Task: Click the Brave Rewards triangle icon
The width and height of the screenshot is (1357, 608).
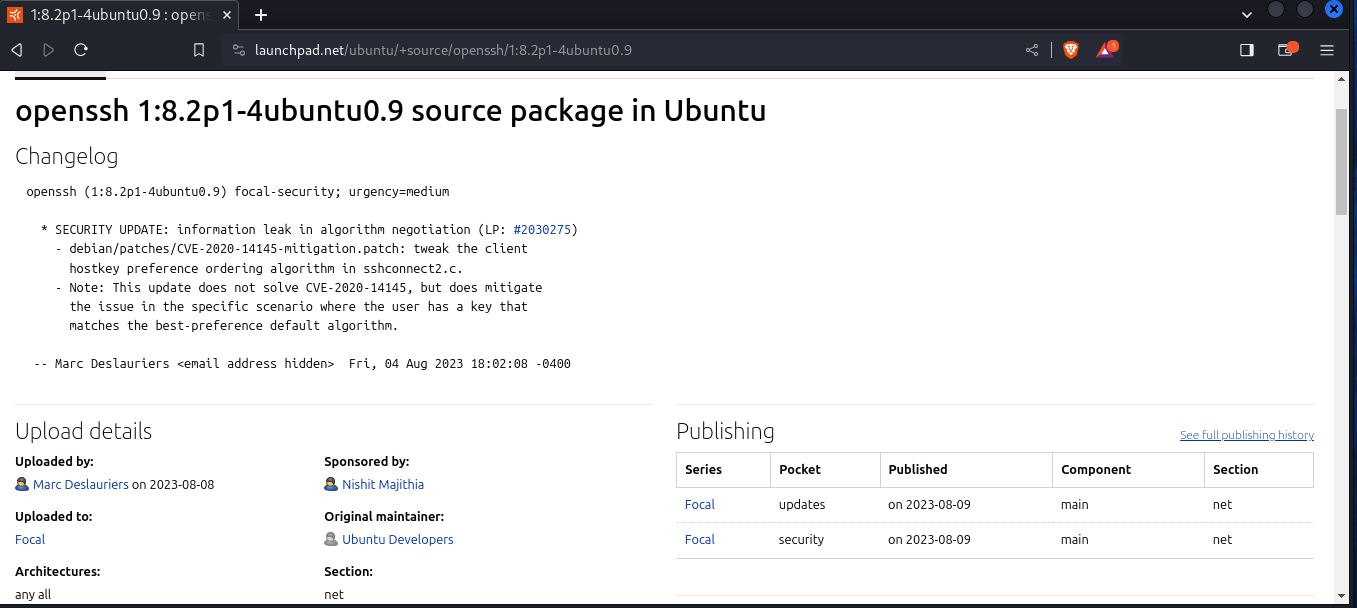Action: [x=1106, y=50]
